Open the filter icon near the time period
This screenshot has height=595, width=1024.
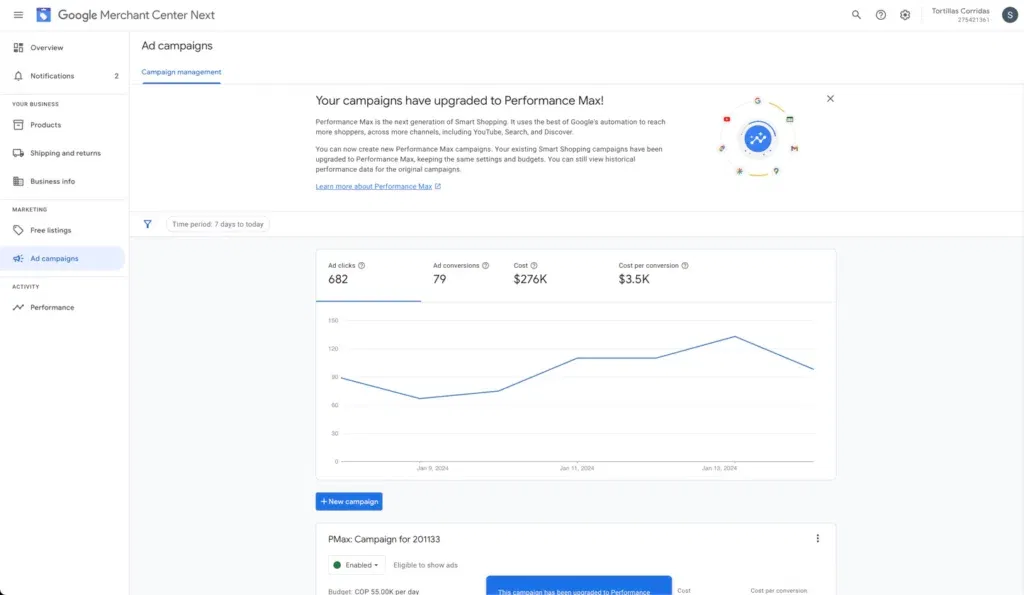tap(148, 224)
